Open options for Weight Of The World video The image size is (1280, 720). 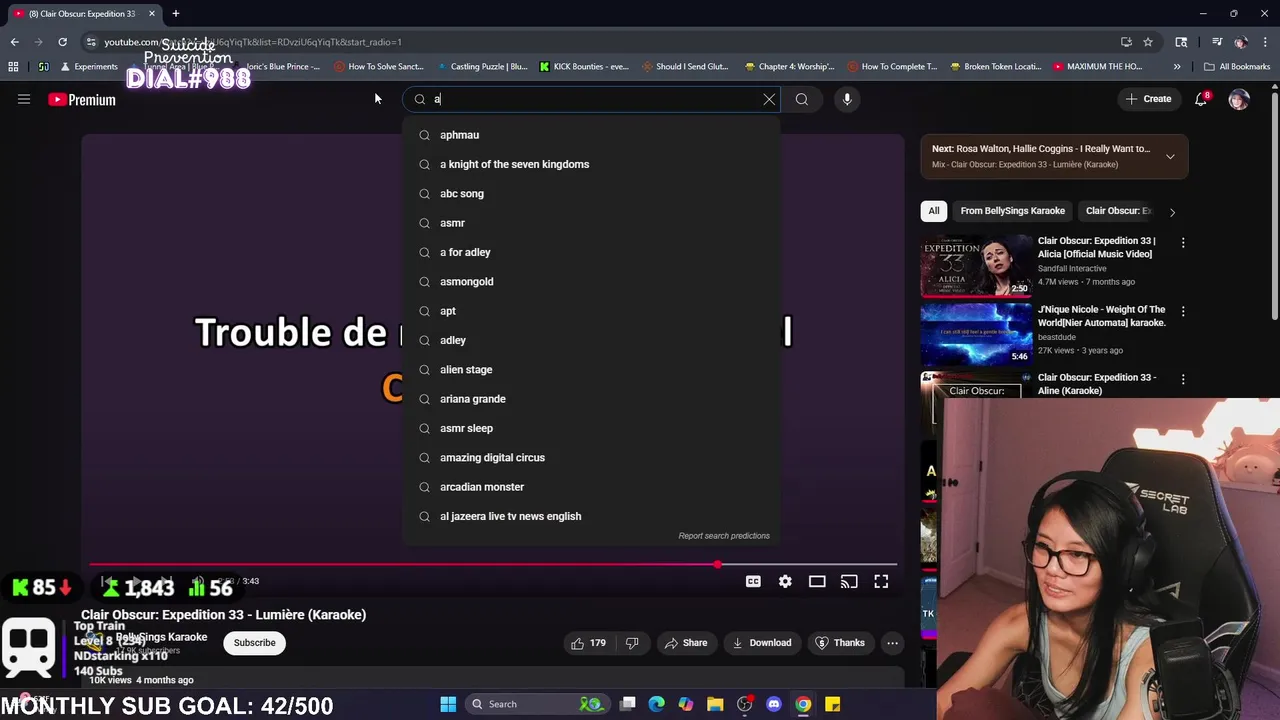click(1183, 312)
